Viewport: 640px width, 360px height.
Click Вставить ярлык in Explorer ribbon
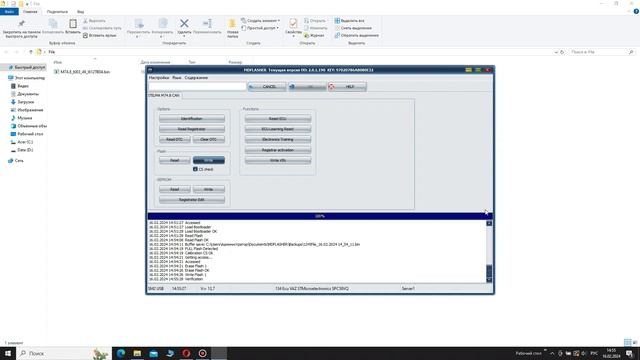click(x=100, y=36)
